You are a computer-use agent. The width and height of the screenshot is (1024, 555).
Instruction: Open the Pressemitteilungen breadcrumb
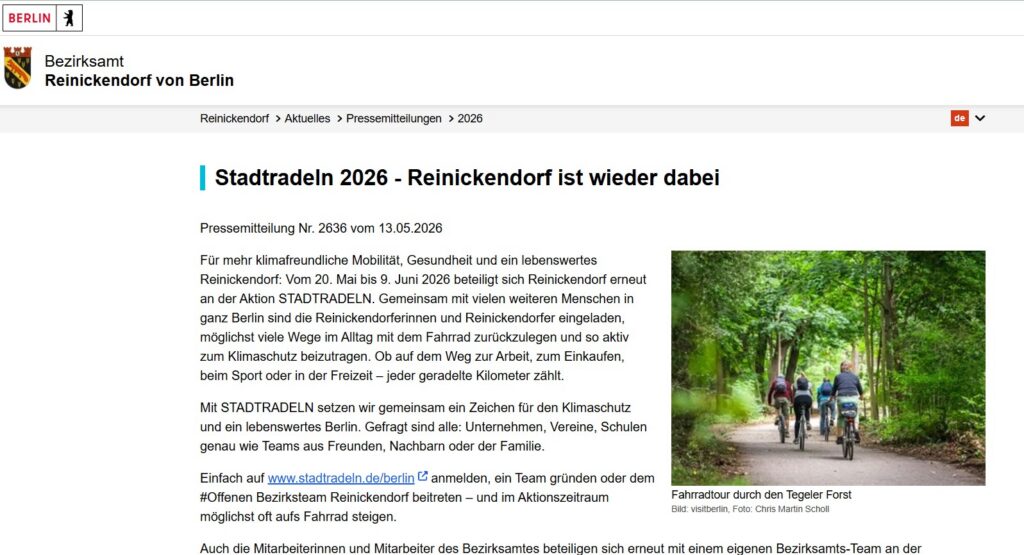coord(394,118)
